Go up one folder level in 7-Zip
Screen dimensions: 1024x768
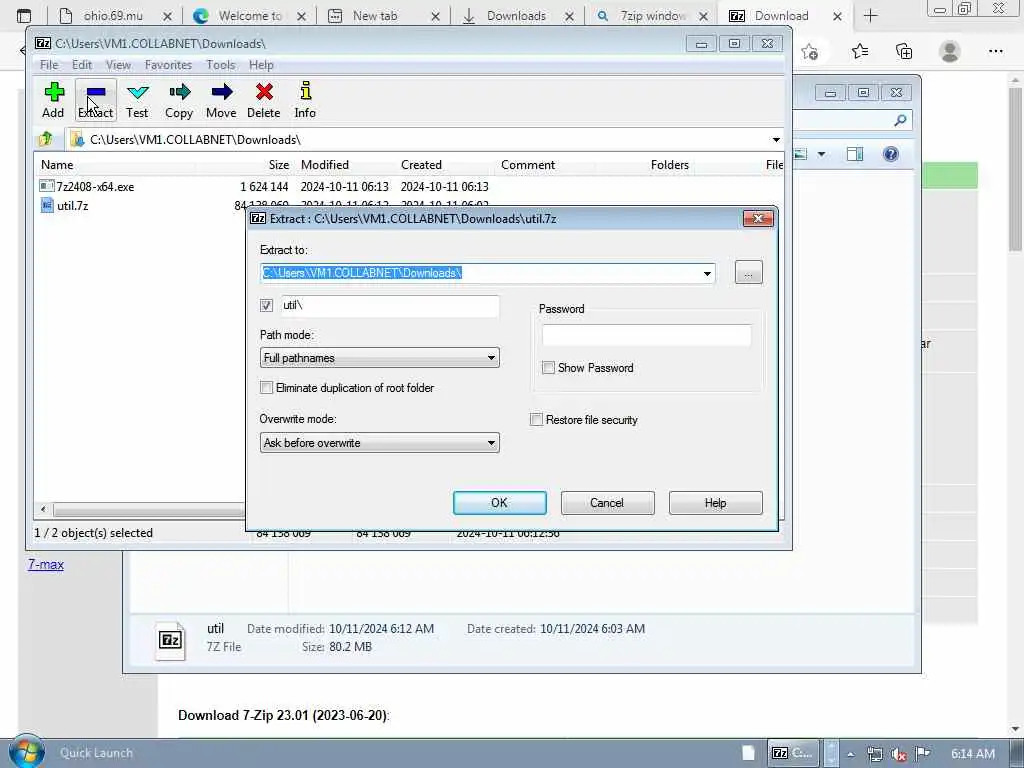[x=46, y=139]
